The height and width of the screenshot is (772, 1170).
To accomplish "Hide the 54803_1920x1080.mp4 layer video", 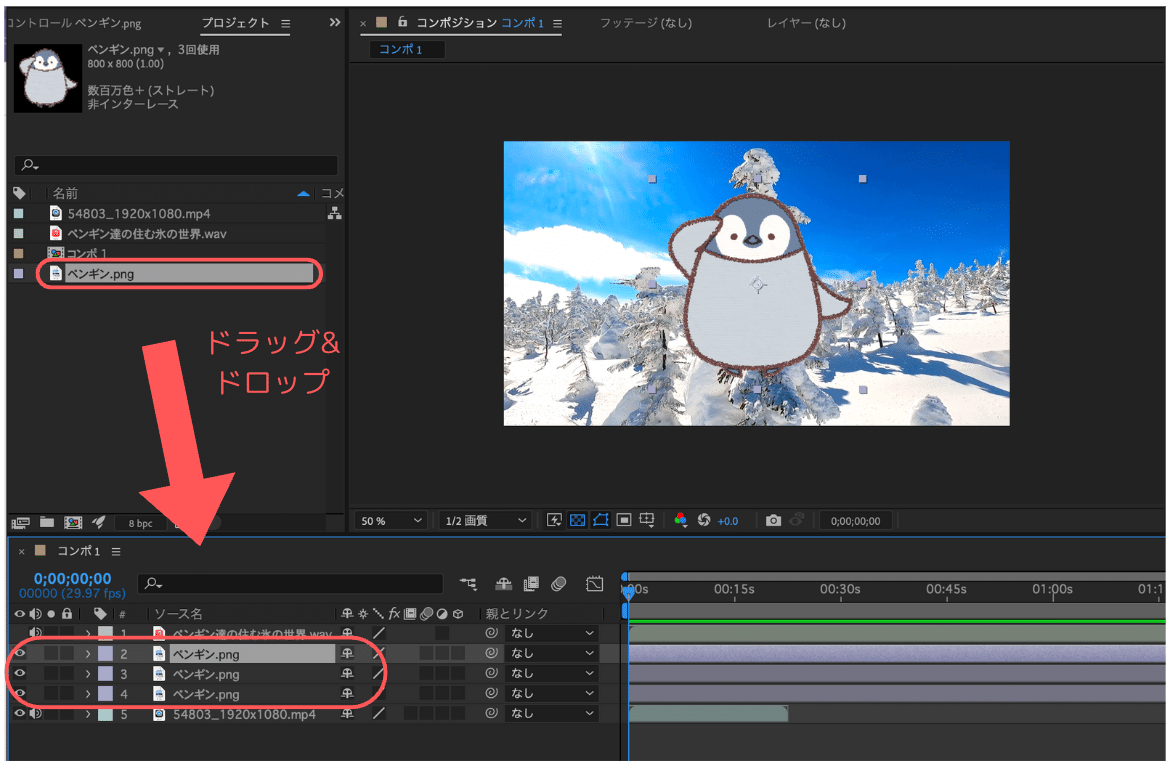I will 19,714.
